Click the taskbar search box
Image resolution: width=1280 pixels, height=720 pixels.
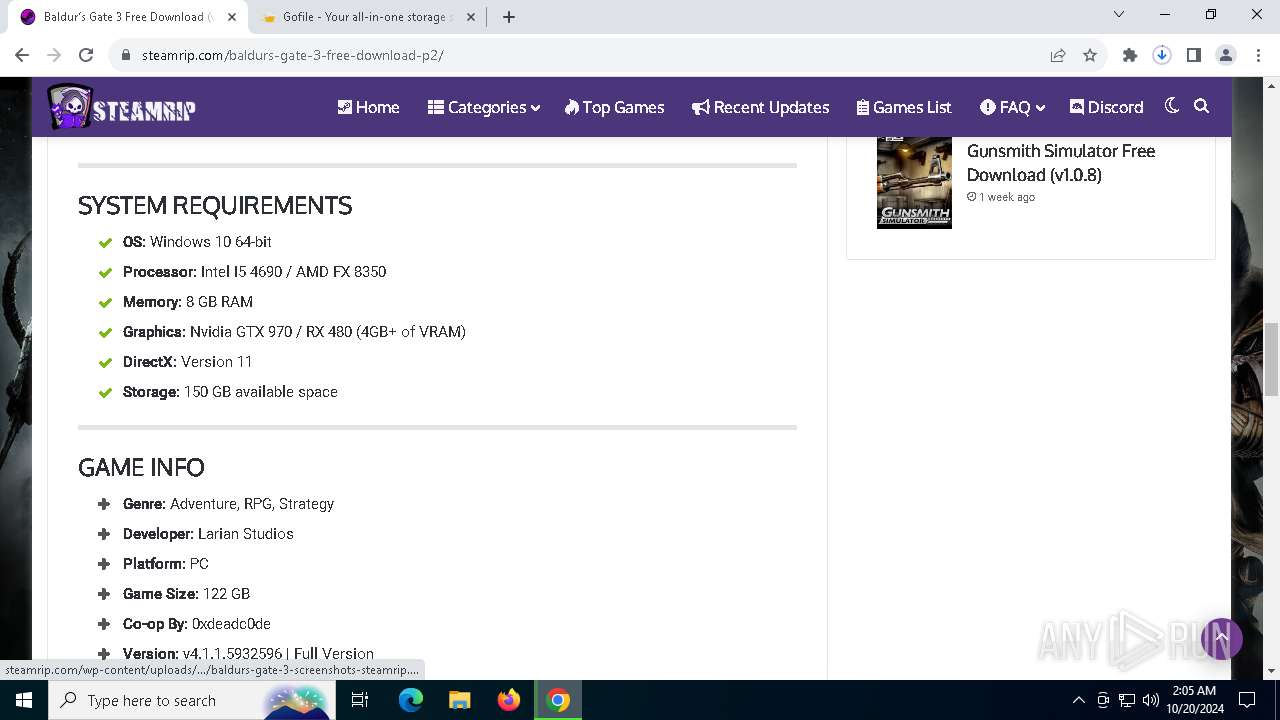coord(193,700)
